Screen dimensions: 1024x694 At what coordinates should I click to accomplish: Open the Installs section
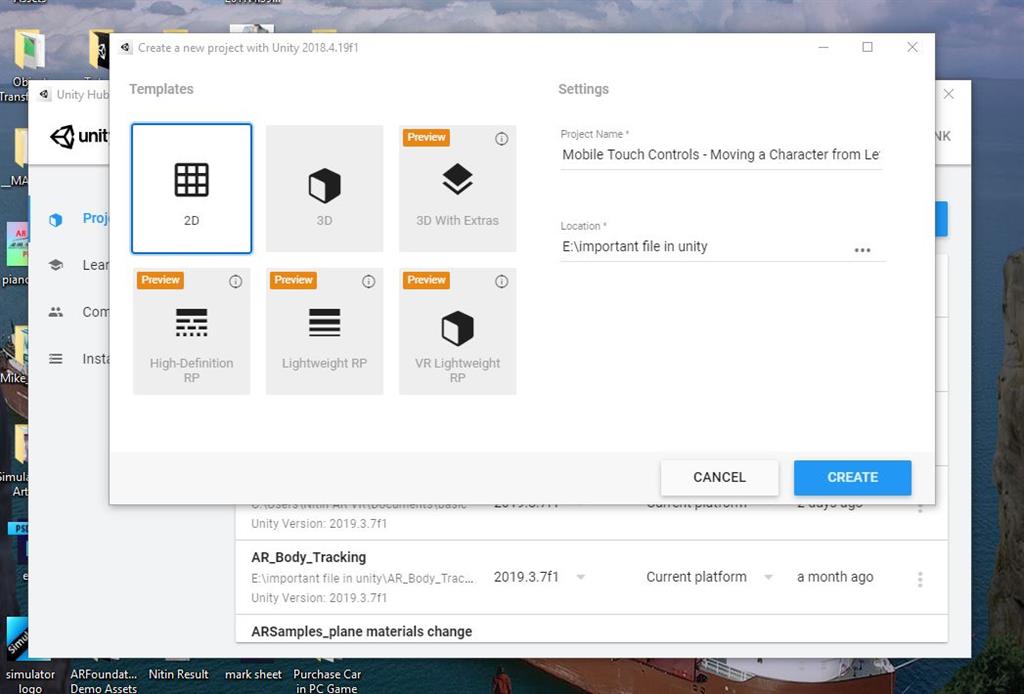tap(57, 358)
